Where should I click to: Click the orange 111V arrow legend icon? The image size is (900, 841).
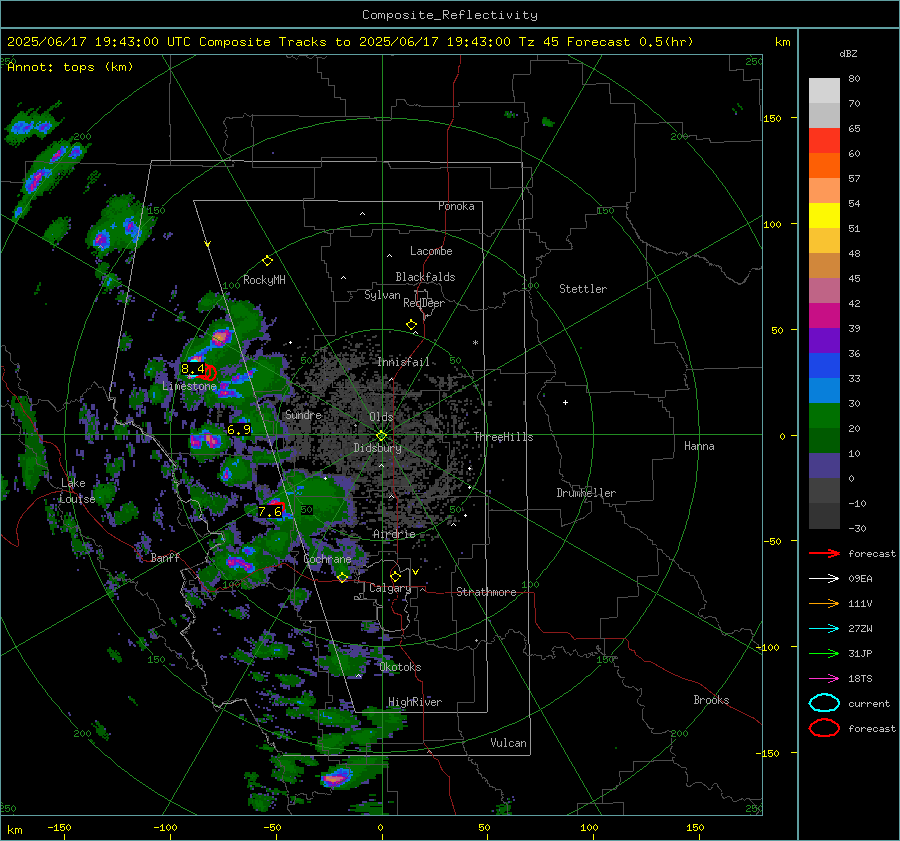pos(824,603)
